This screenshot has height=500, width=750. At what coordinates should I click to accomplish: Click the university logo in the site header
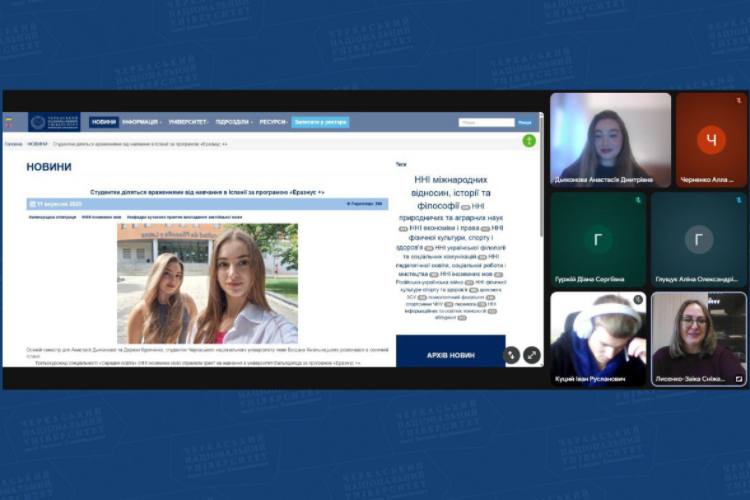tap(54, 122)
